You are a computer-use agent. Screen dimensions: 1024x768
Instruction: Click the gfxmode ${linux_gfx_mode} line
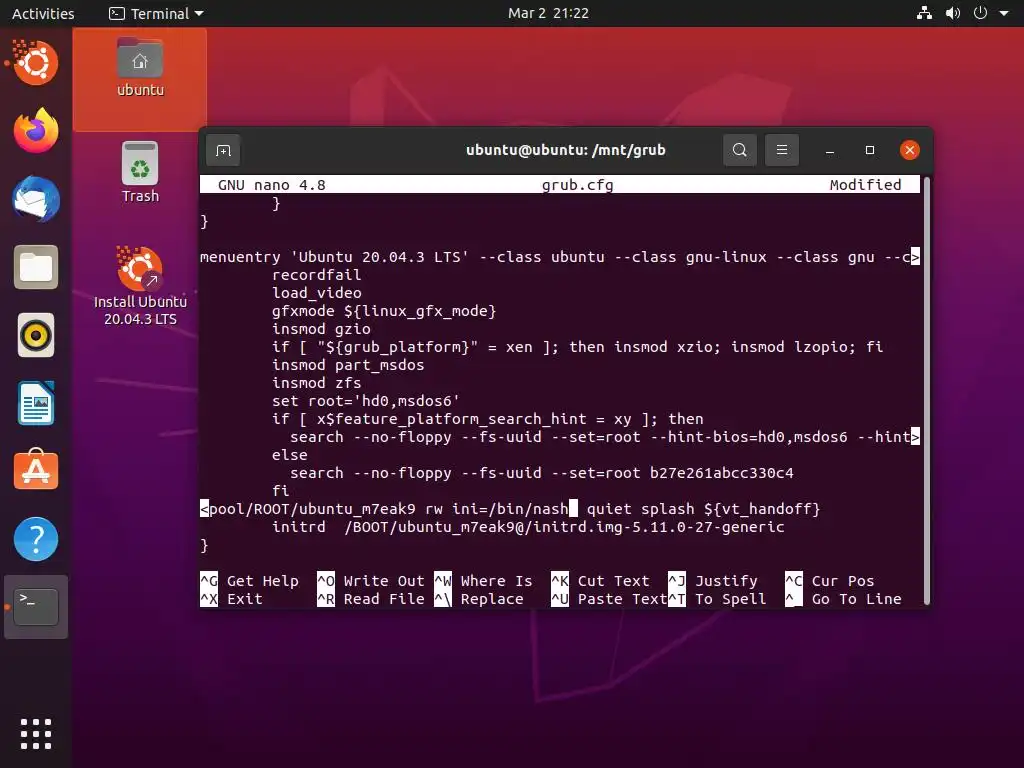click(x=384, y=311)
